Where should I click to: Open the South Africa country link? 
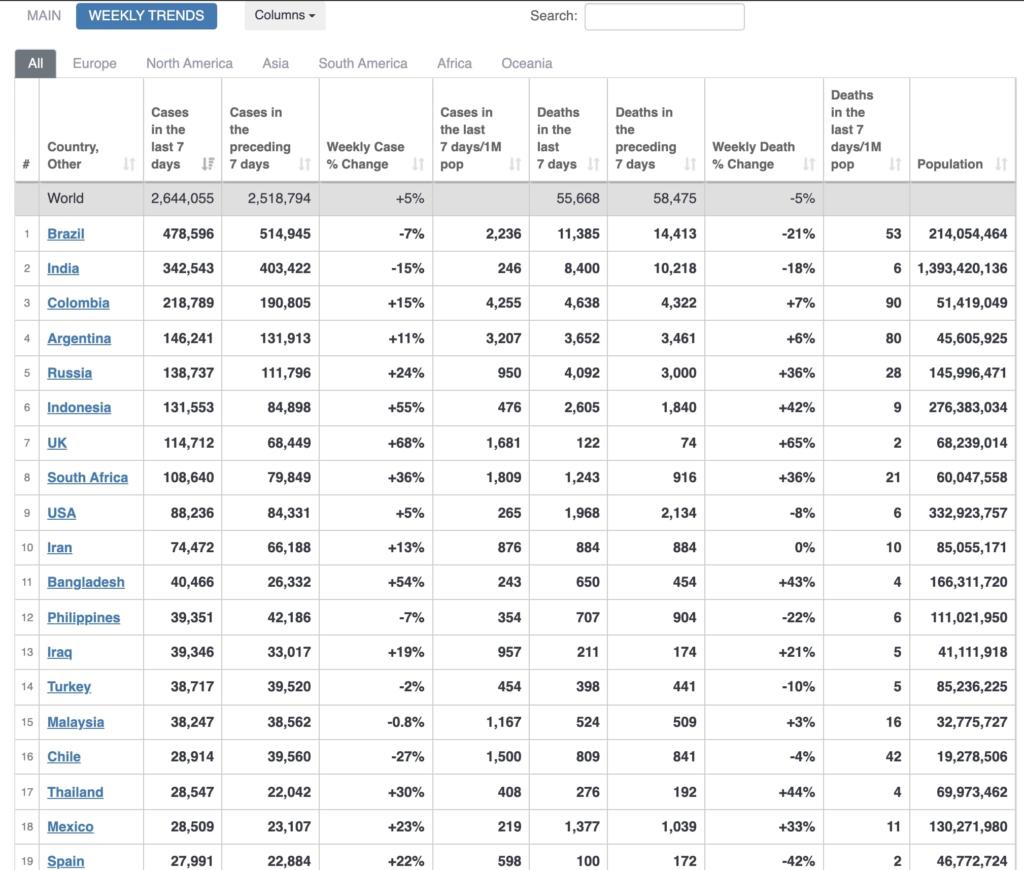click(87, 478)
